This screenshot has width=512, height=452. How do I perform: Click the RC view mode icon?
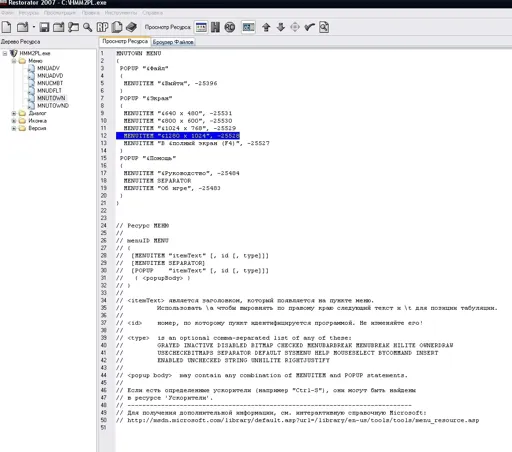(x=229, y=27)
